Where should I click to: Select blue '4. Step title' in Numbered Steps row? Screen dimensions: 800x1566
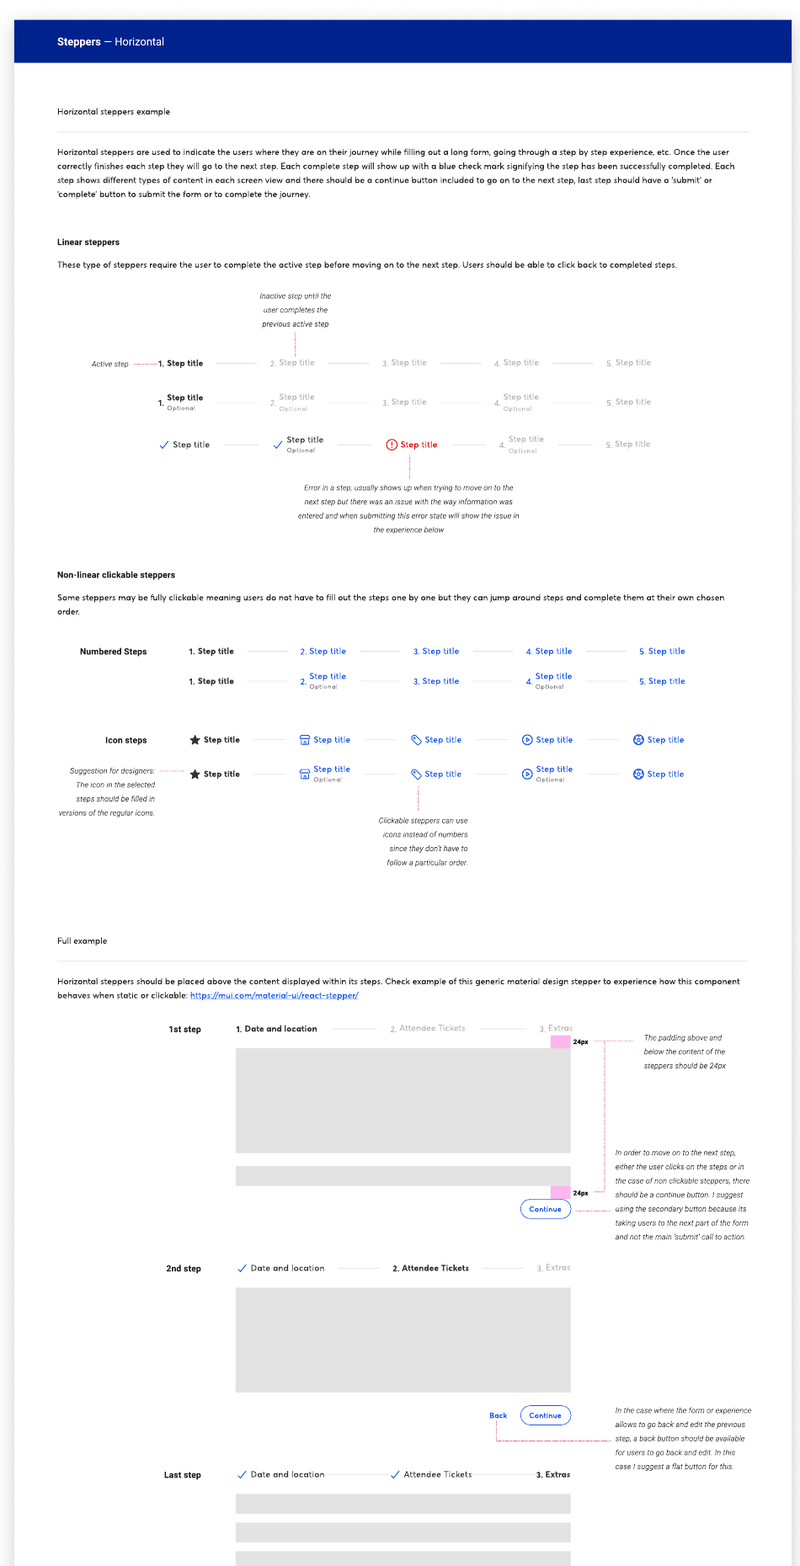pyautogui.click(x=549, y=651)
